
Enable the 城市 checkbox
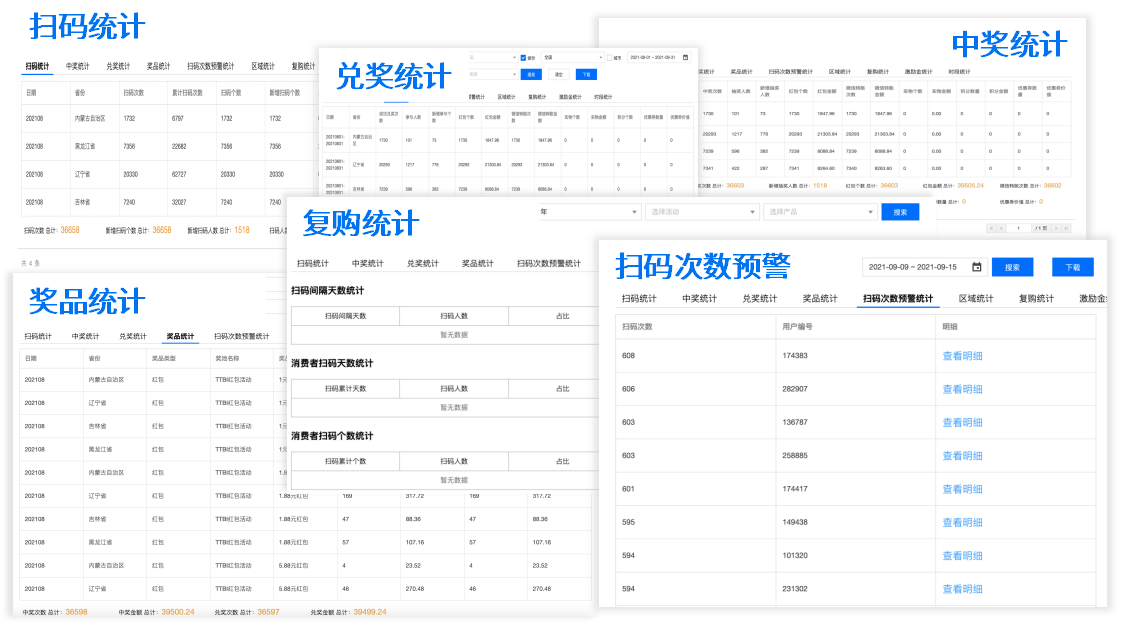(x=609, y=58)
